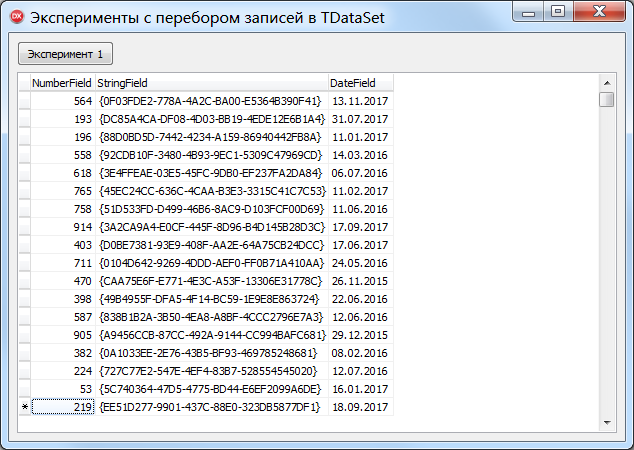Click the row indicator asterisk on last row

[x=24, y=407]
